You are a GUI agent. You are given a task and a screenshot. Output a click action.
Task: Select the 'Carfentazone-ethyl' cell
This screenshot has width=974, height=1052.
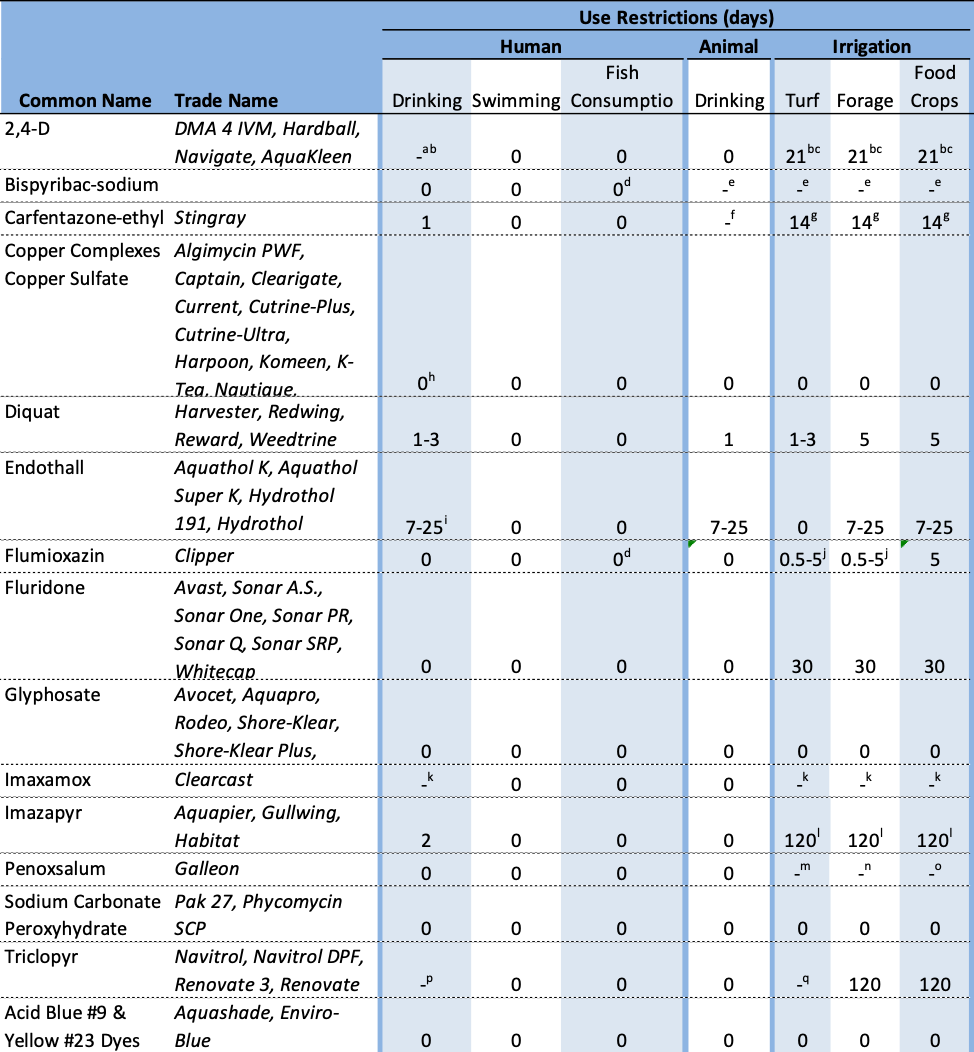[x=84, y=218]
